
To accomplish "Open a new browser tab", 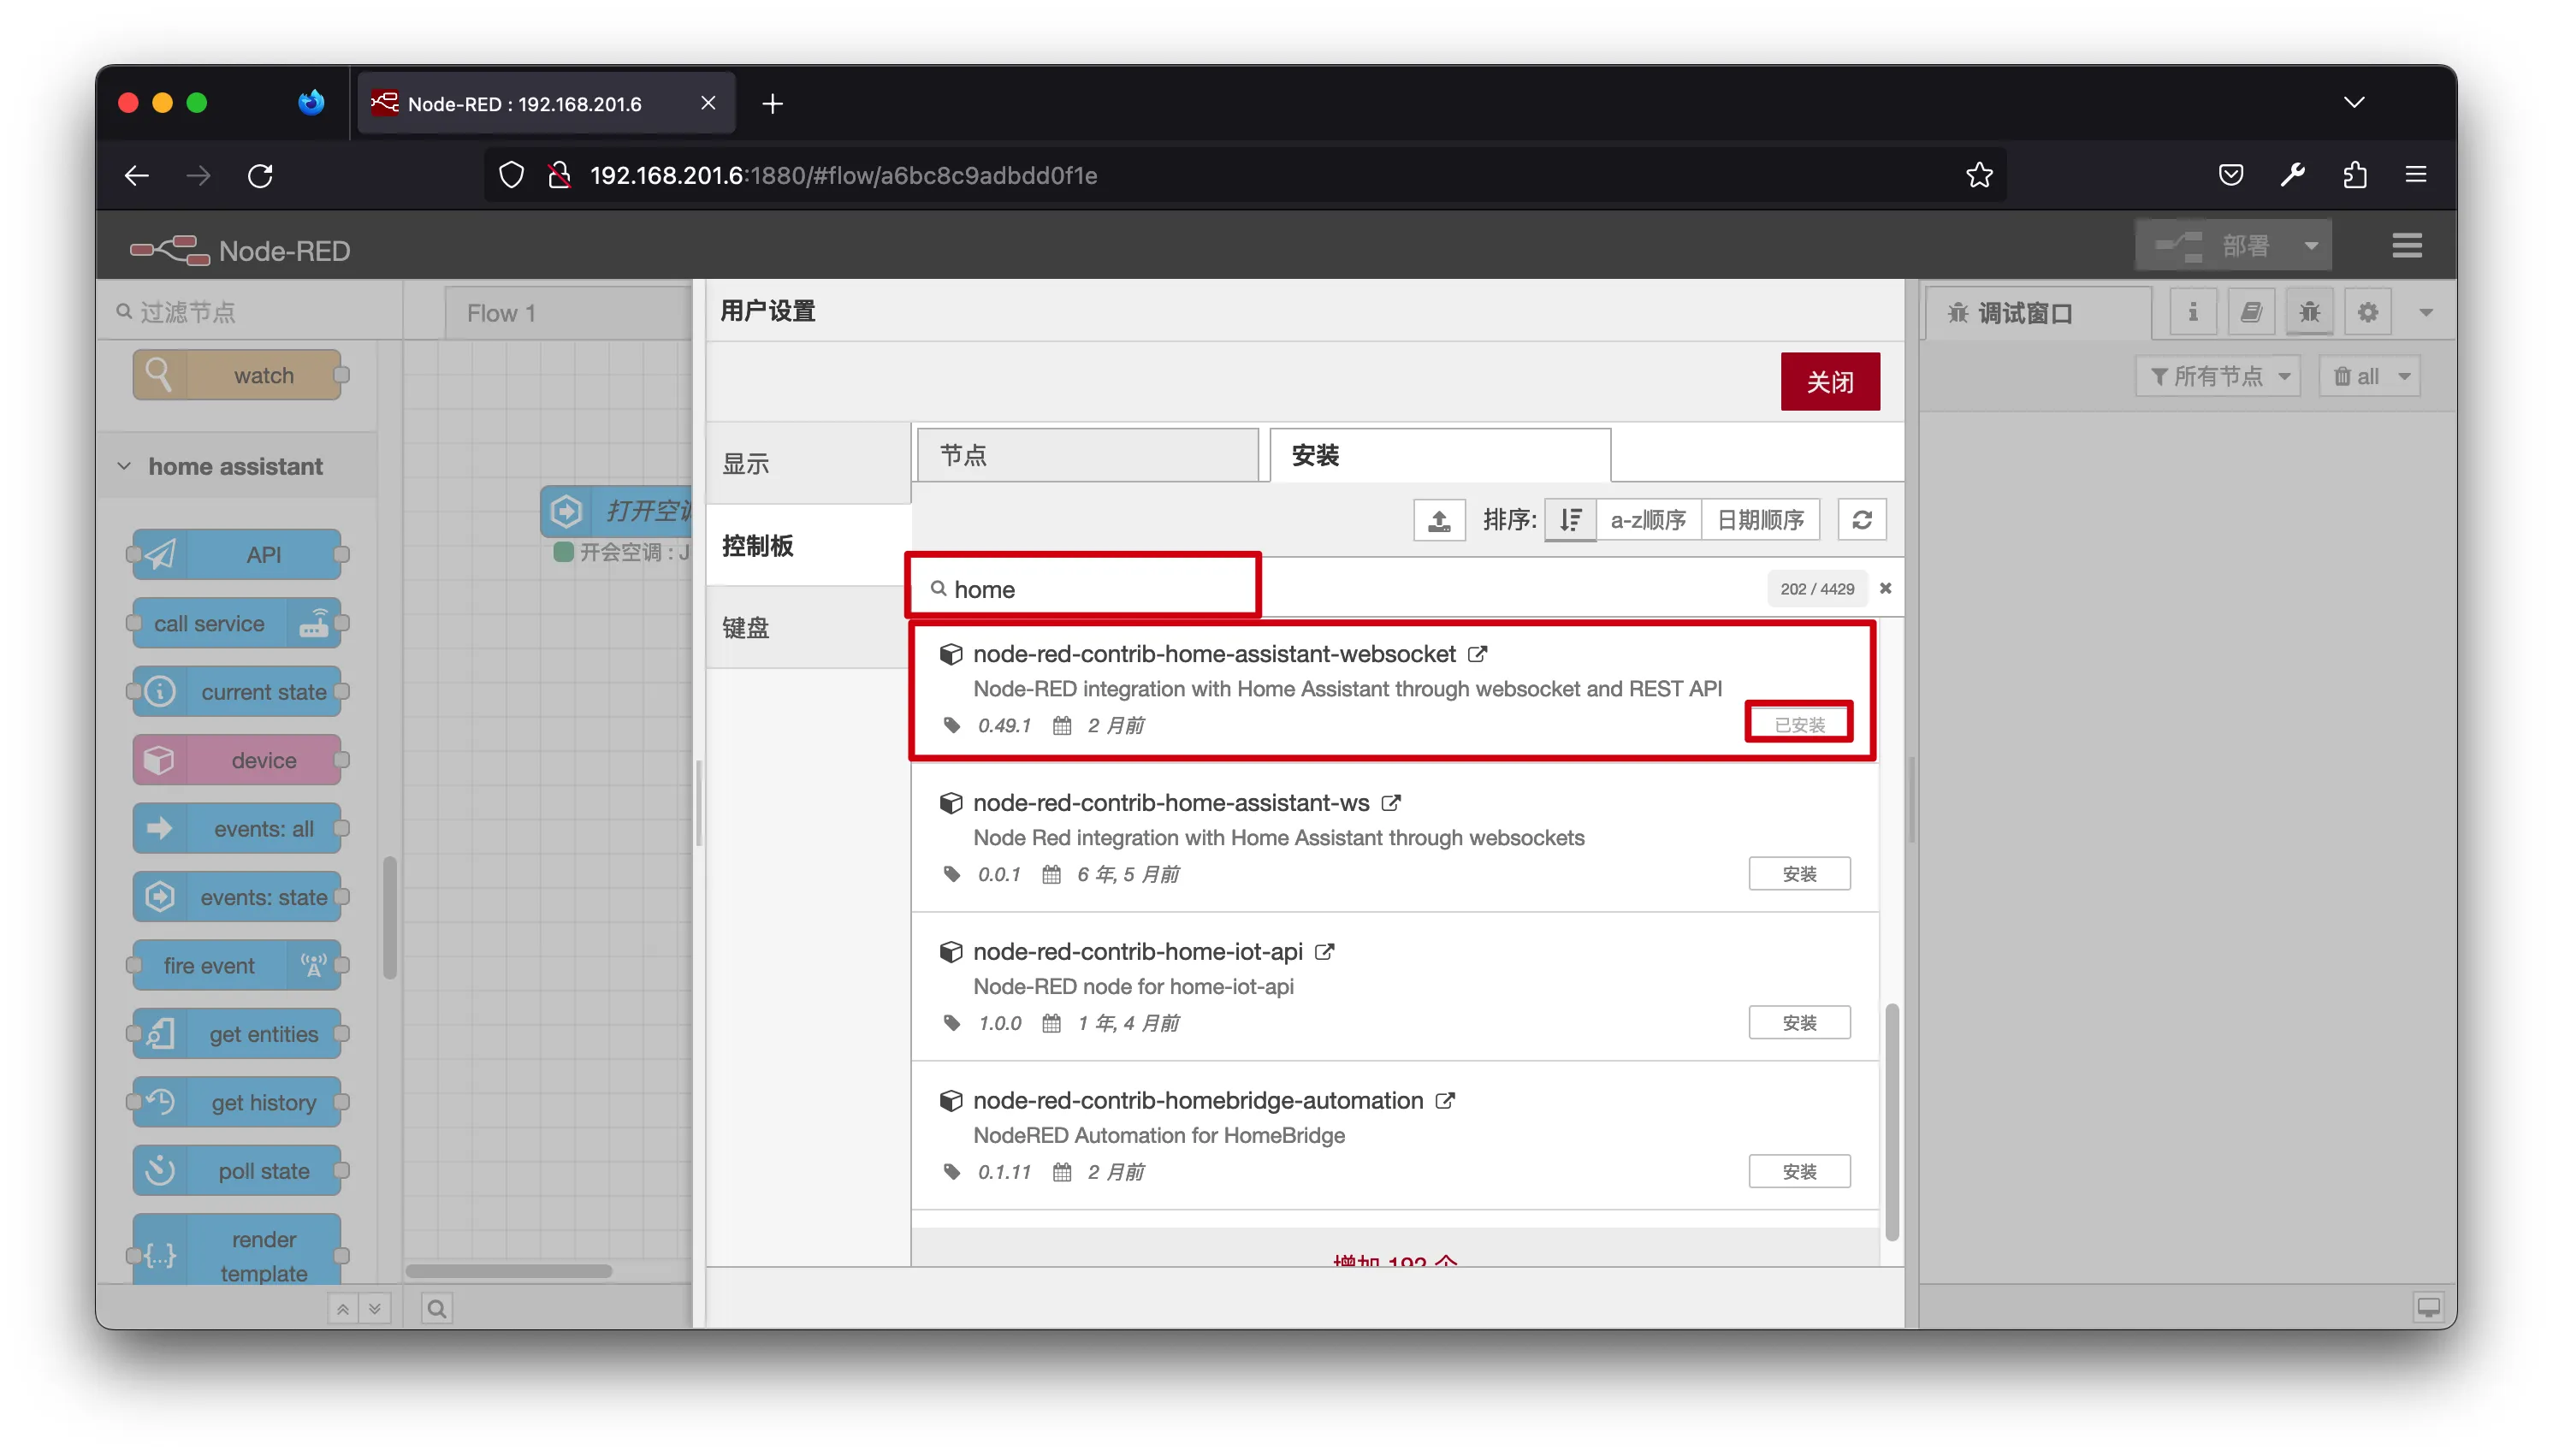I will [772, 103].
